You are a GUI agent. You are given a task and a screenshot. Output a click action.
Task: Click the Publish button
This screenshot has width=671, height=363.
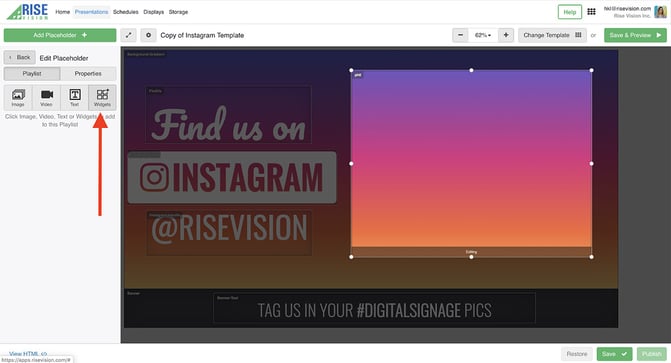point(652,354)
